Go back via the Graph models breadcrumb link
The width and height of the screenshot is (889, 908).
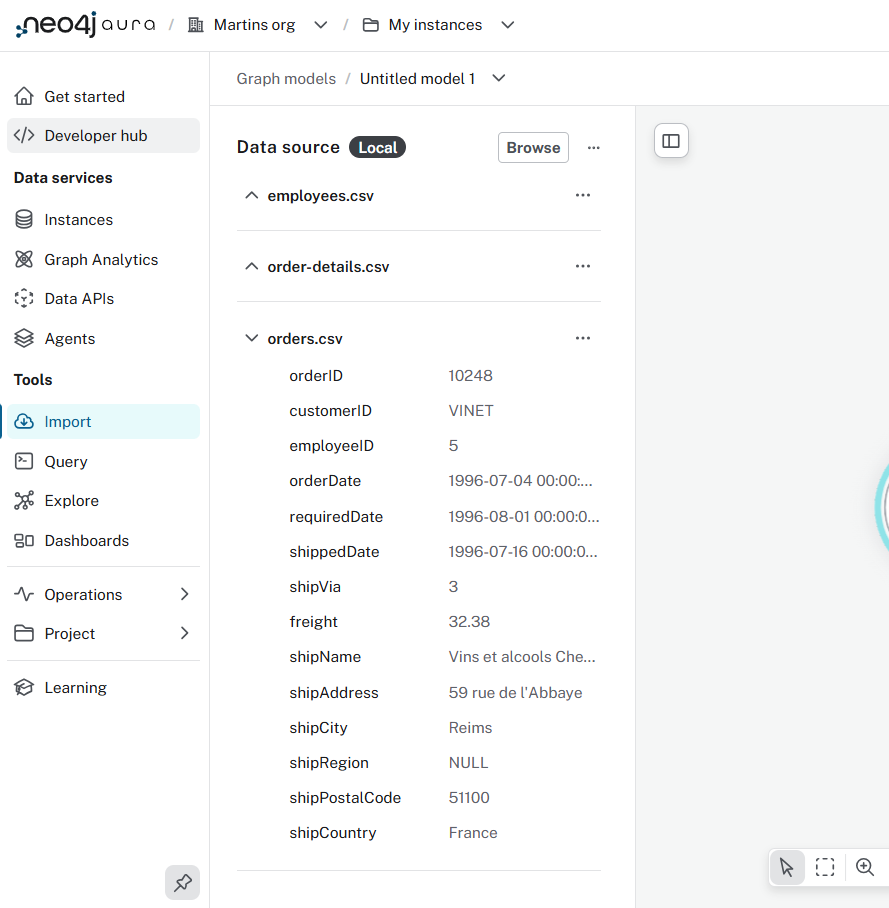[286, 78]
